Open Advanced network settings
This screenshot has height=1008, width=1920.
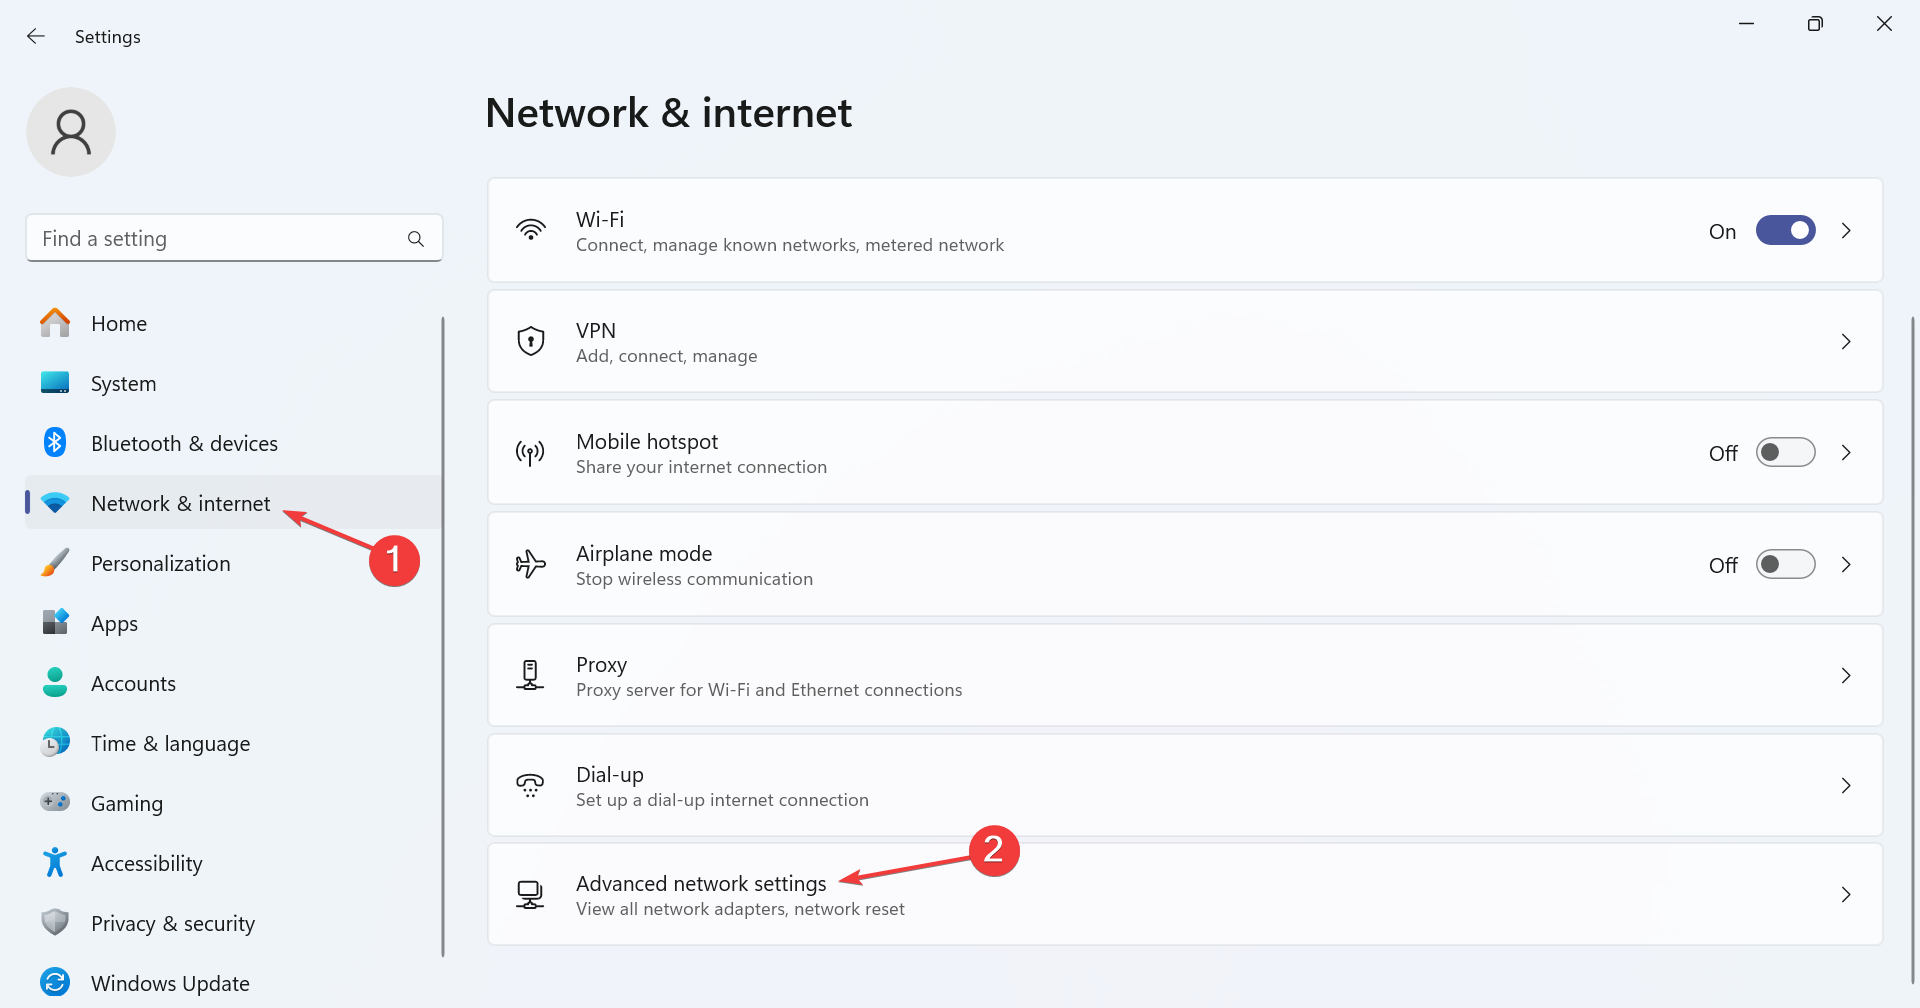tap(1185, 894)
